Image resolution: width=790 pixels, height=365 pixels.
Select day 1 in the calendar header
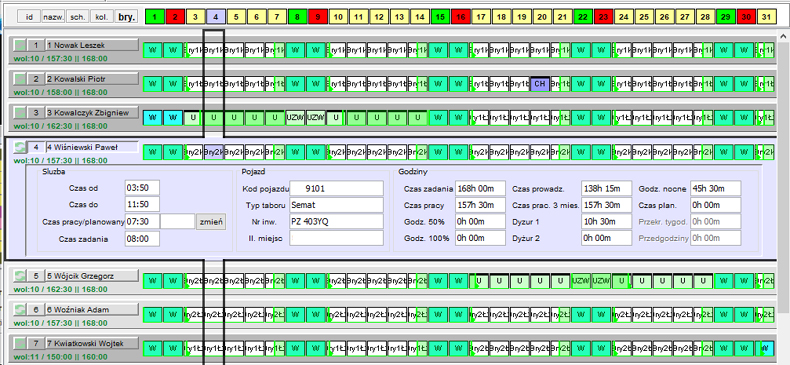(x=155, y=17)
